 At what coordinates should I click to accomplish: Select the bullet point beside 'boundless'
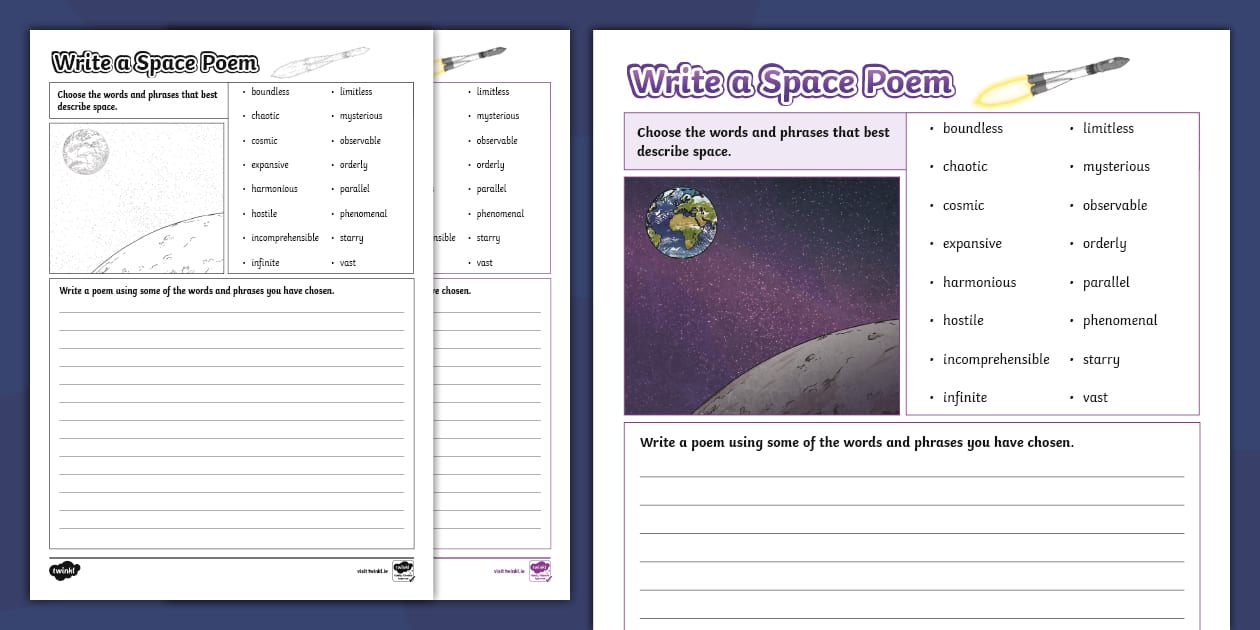[x=931, y=128]
